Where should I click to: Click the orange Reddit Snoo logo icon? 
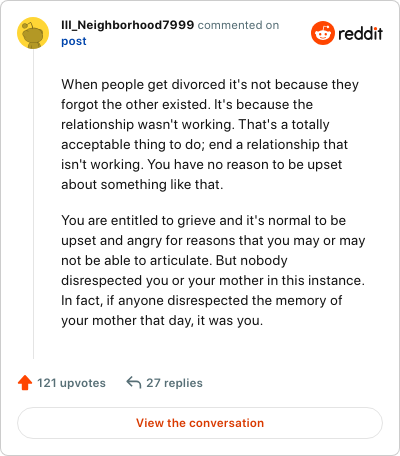pos(323,33)
